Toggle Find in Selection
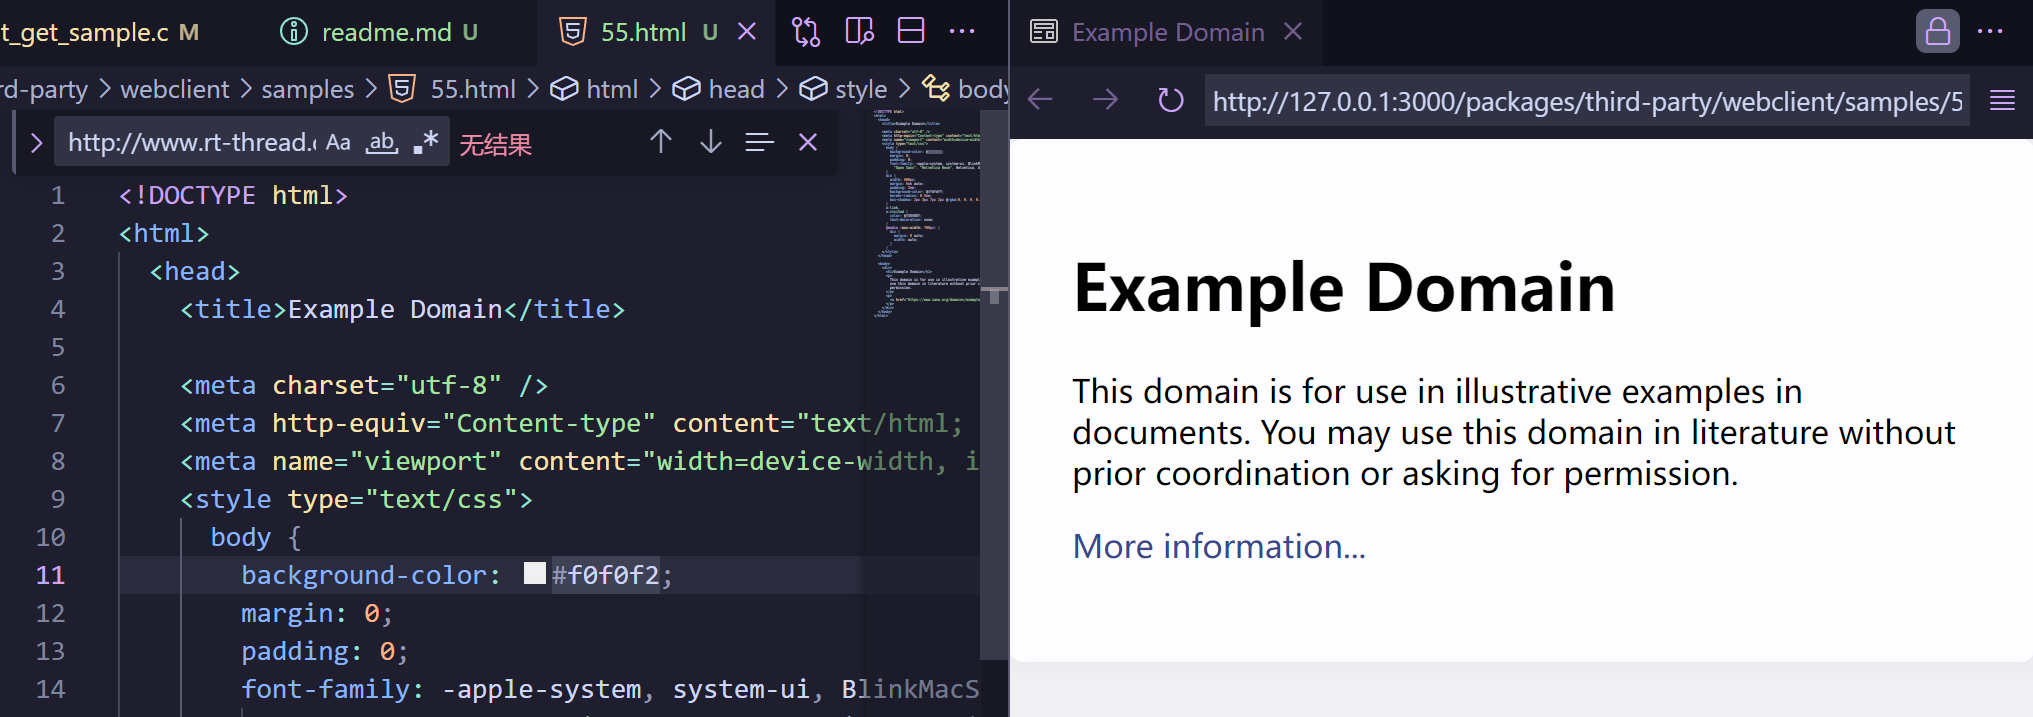The height and width of the screenshot is (717, 2033). pos(760,142)
